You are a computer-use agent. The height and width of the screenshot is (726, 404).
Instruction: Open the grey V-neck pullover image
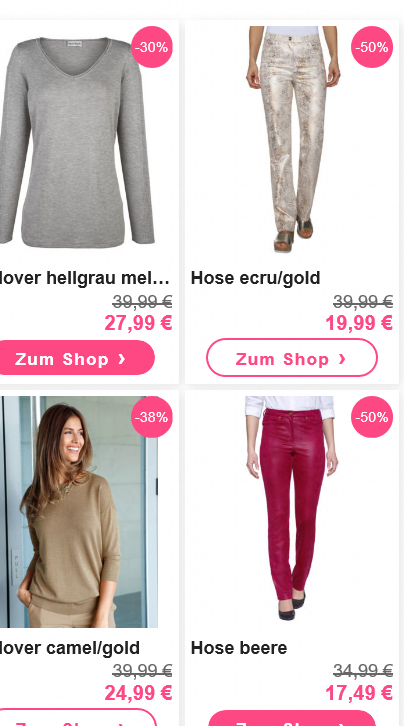click(x=77, y=141)
